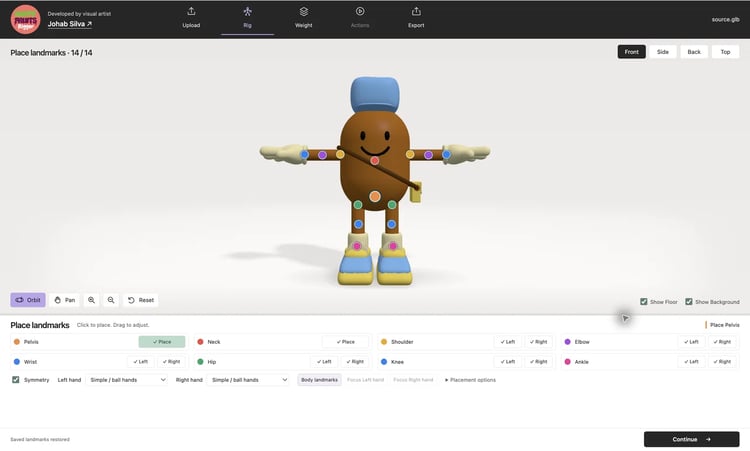
Task: Click the Continue button
Action: (691, 439)
